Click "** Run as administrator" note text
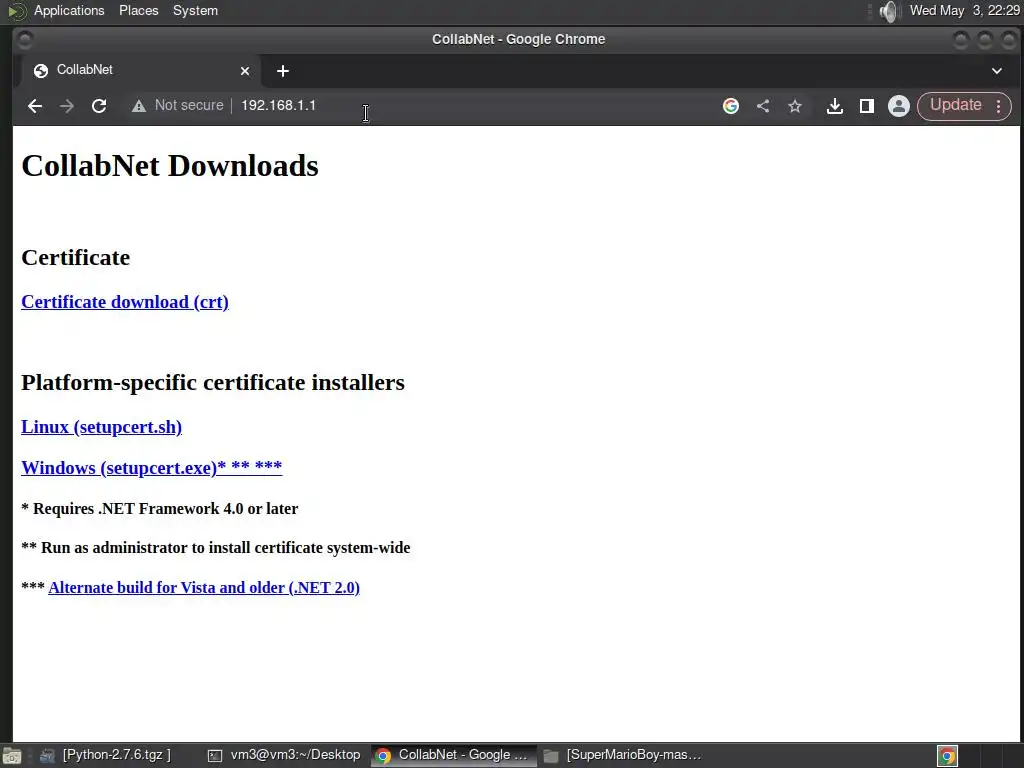The height and width of the screenshot is (768, 1024). (216, 547)
